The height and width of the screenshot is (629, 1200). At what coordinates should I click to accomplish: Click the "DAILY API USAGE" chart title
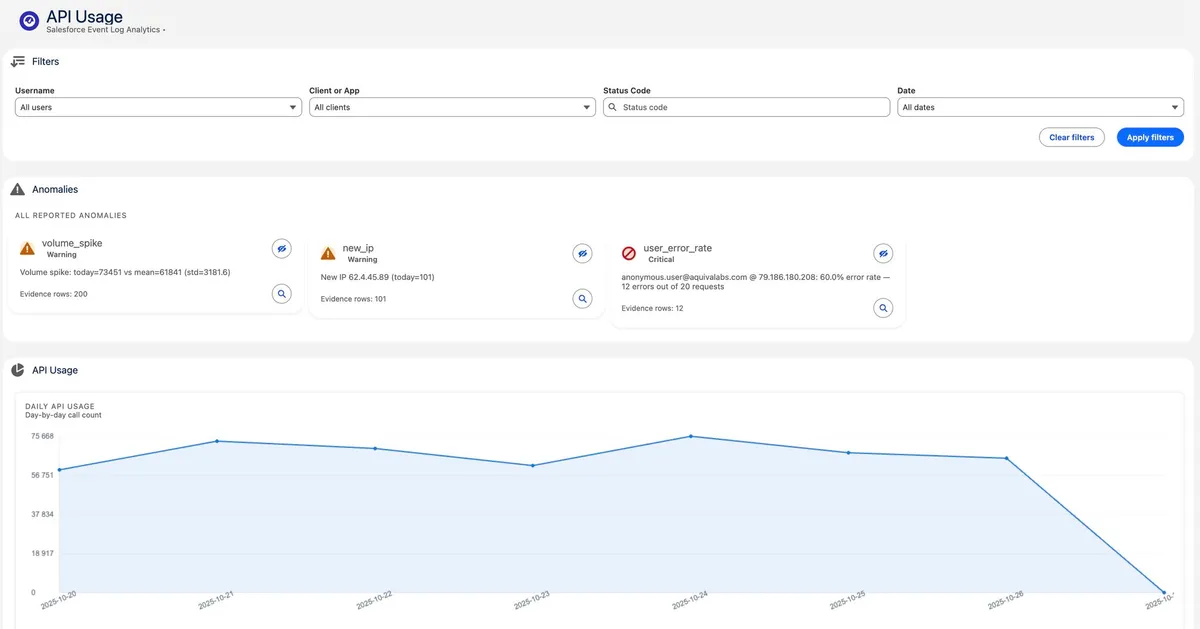click(60, 406)
